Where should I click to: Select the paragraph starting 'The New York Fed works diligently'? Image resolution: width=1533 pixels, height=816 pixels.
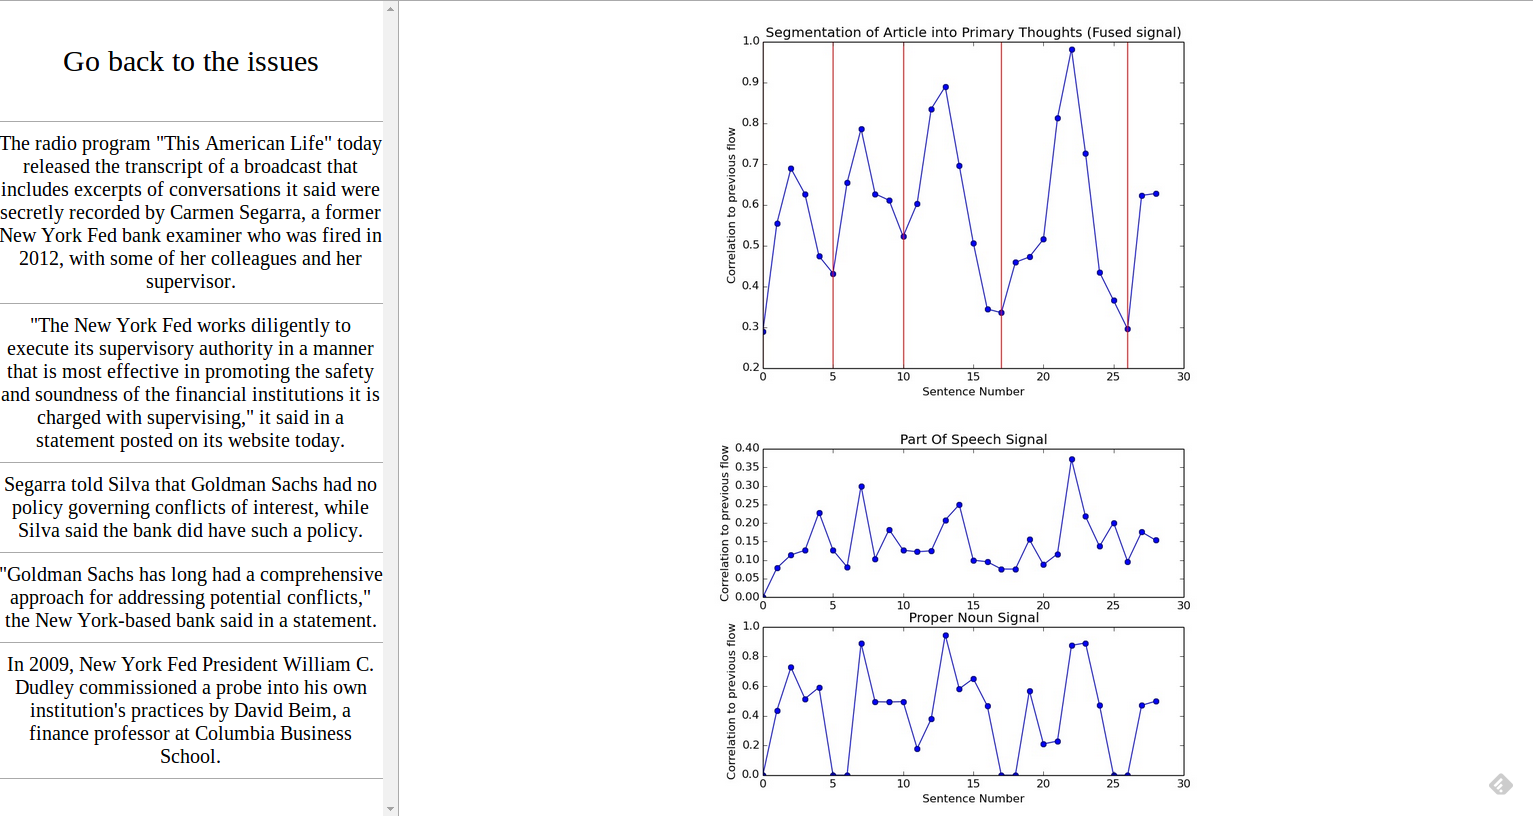coord(191,383)
